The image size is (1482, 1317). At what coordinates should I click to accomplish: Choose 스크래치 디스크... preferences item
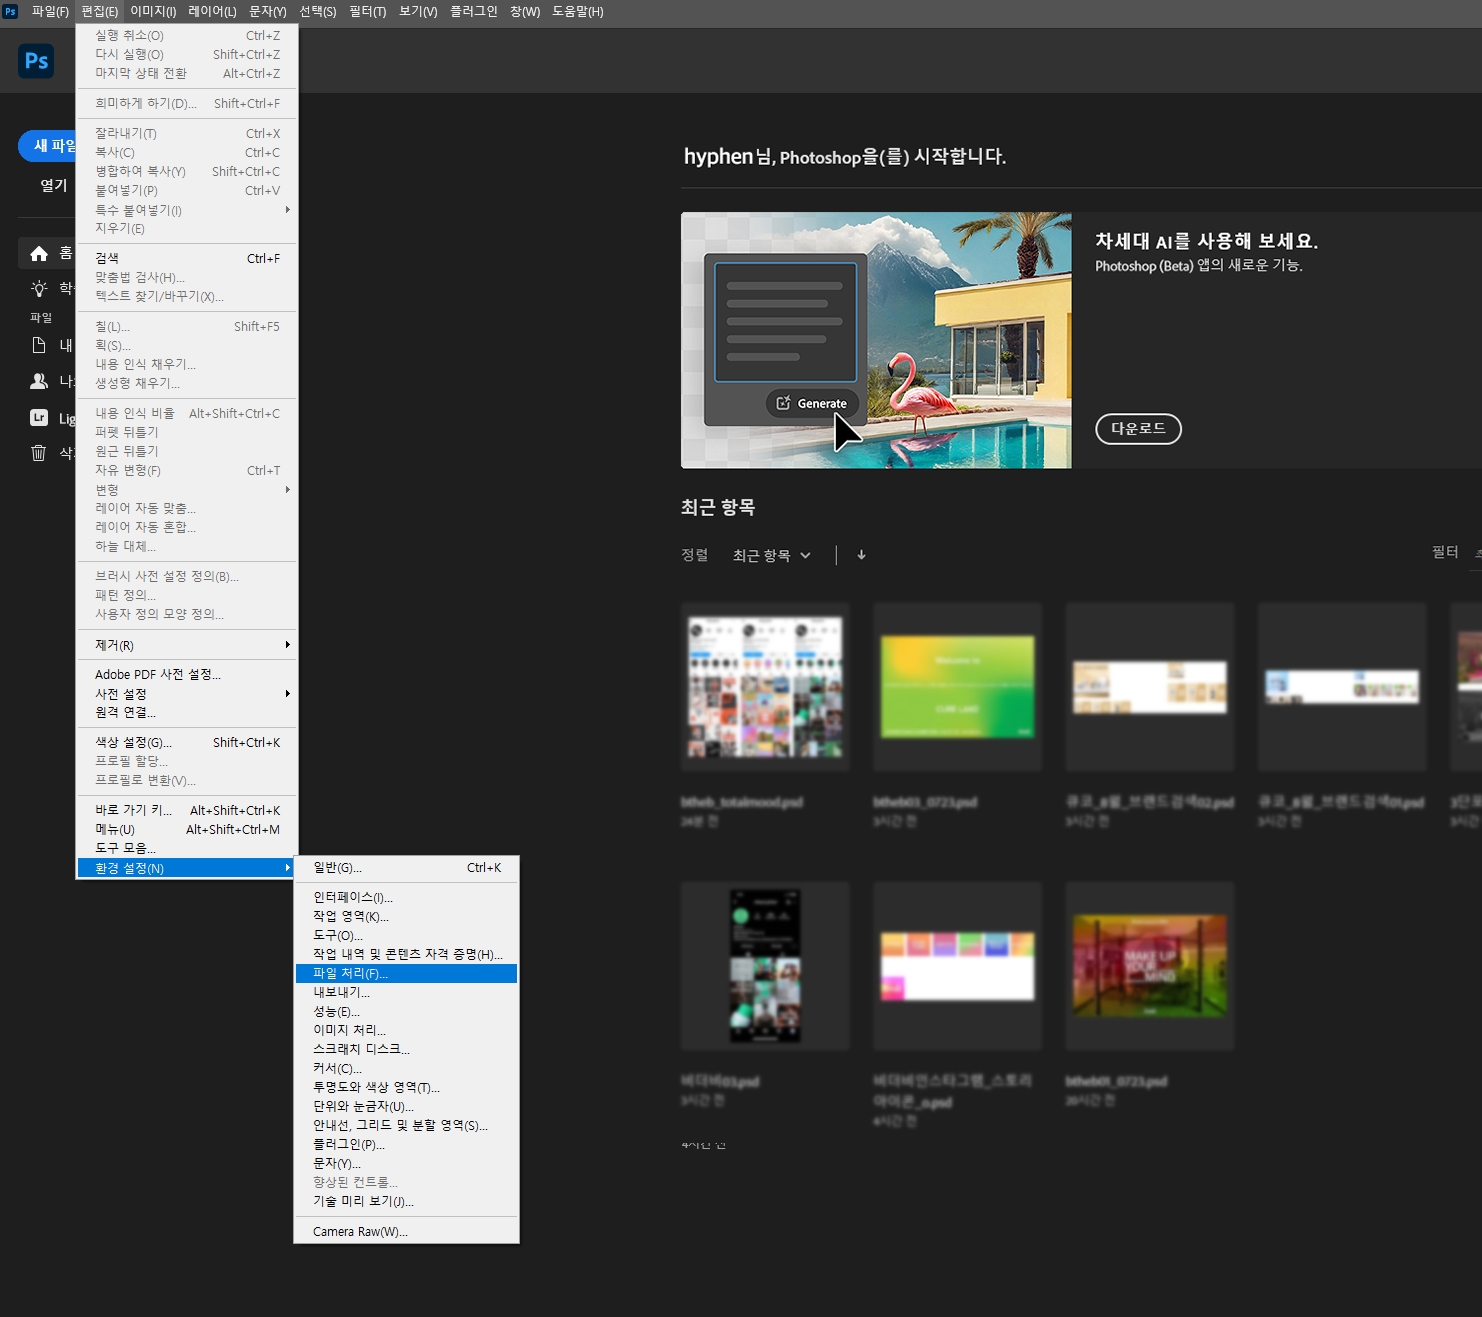(x=406, y=1049)
